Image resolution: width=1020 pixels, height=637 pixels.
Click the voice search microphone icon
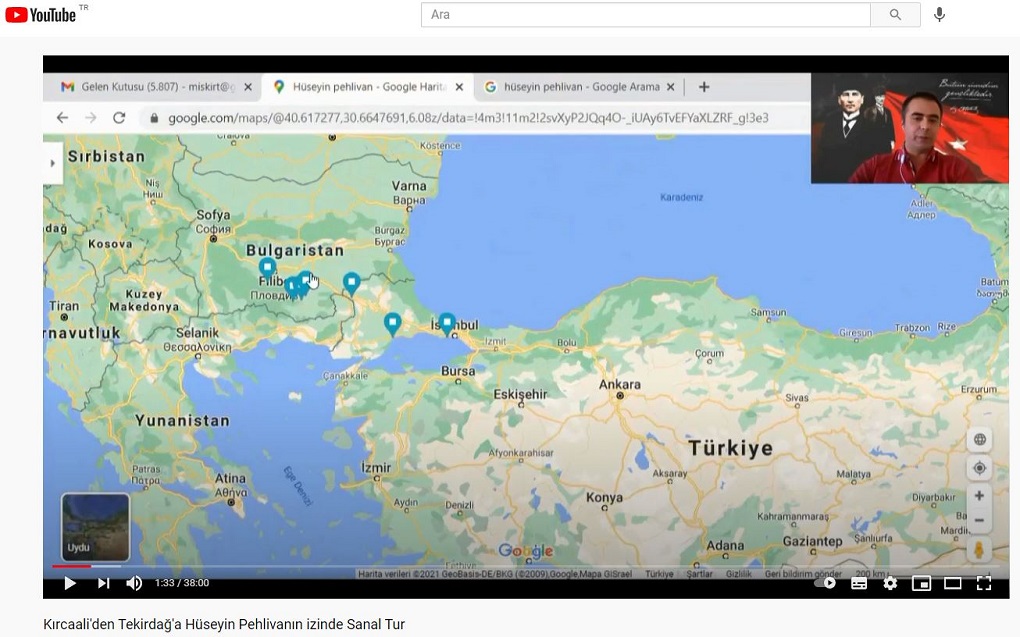click(x=939, y=14)
